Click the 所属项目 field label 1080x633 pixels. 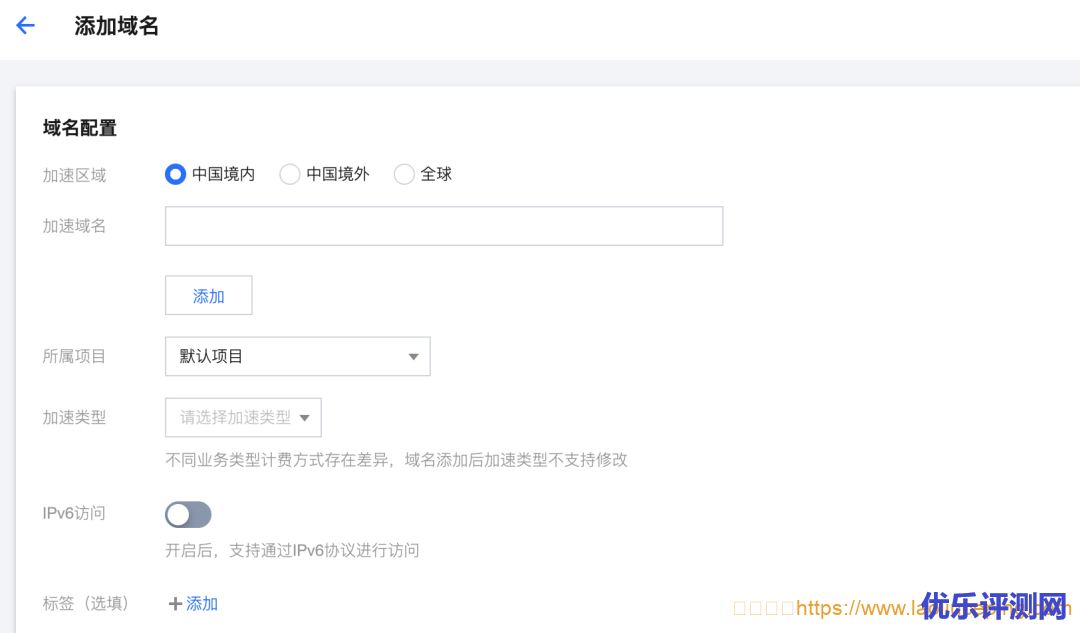pyautogui.click(x=74, y=356)
